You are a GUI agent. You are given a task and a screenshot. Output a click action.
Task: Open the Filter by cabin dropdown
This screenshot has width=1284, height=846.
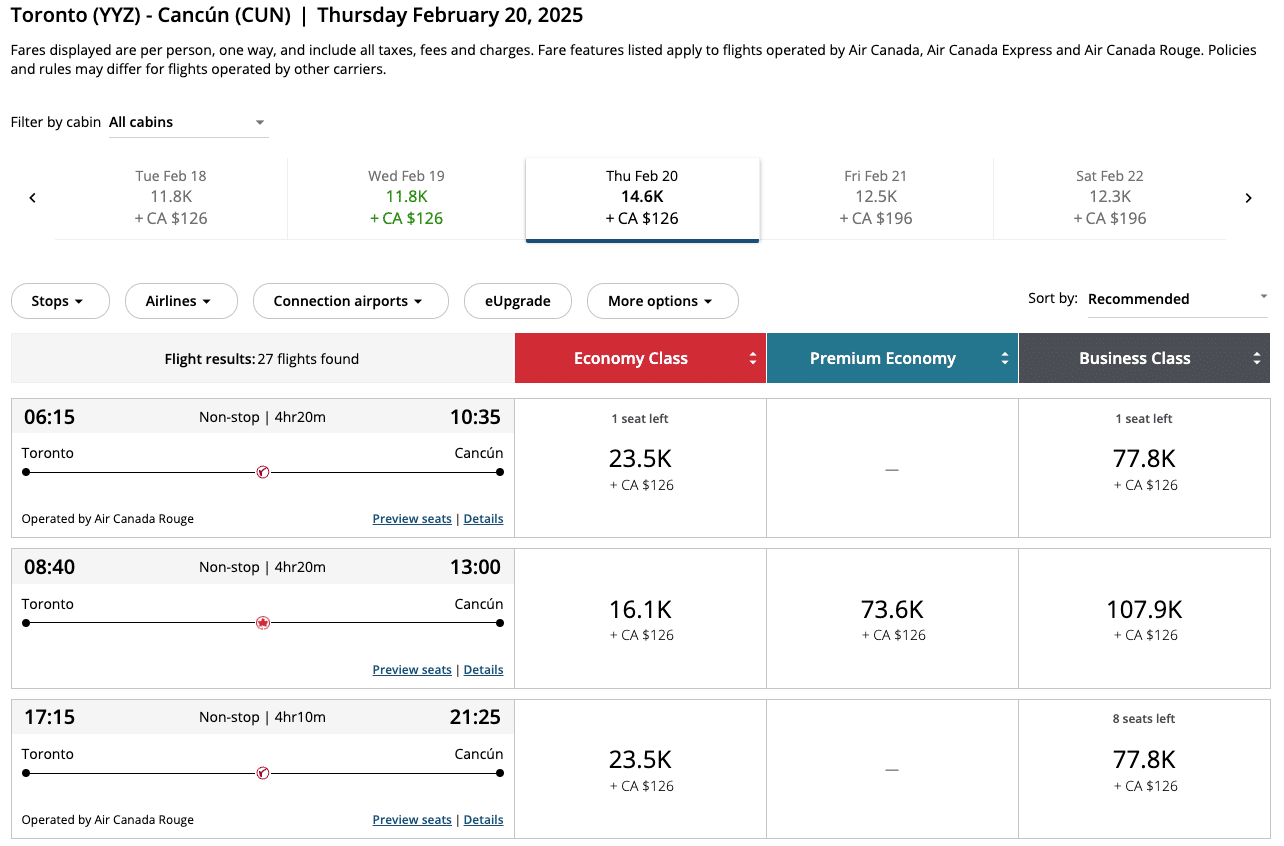tap(189, 122)
